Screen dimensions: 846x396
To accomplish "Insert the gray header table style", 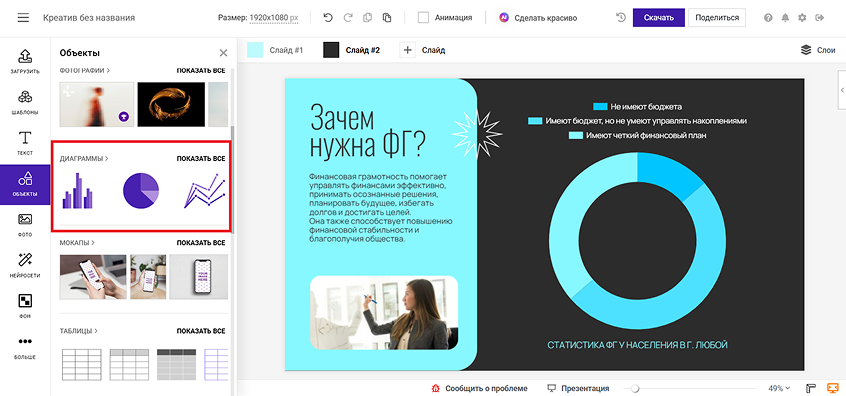I will pos(129,365).
